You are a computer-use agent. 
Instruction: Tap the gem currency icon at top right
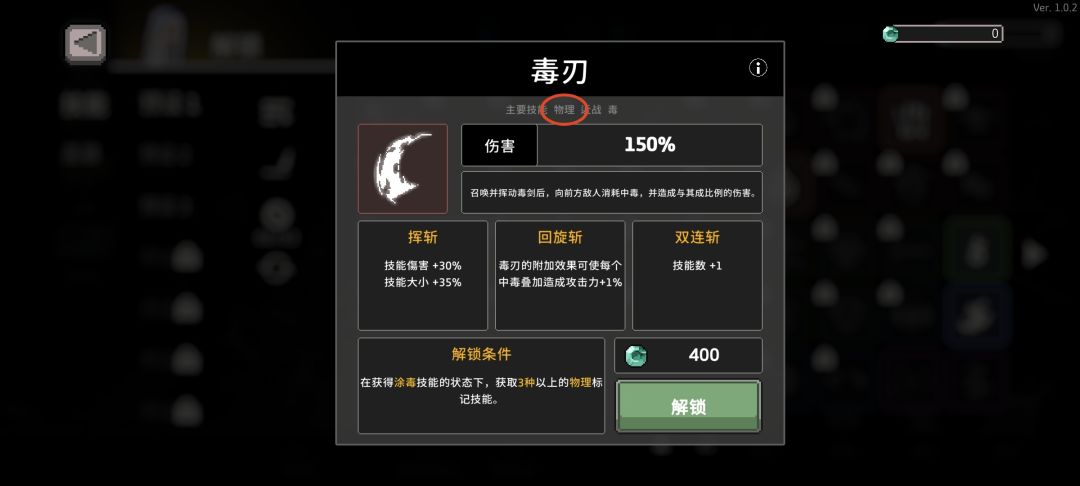(891, 34)
